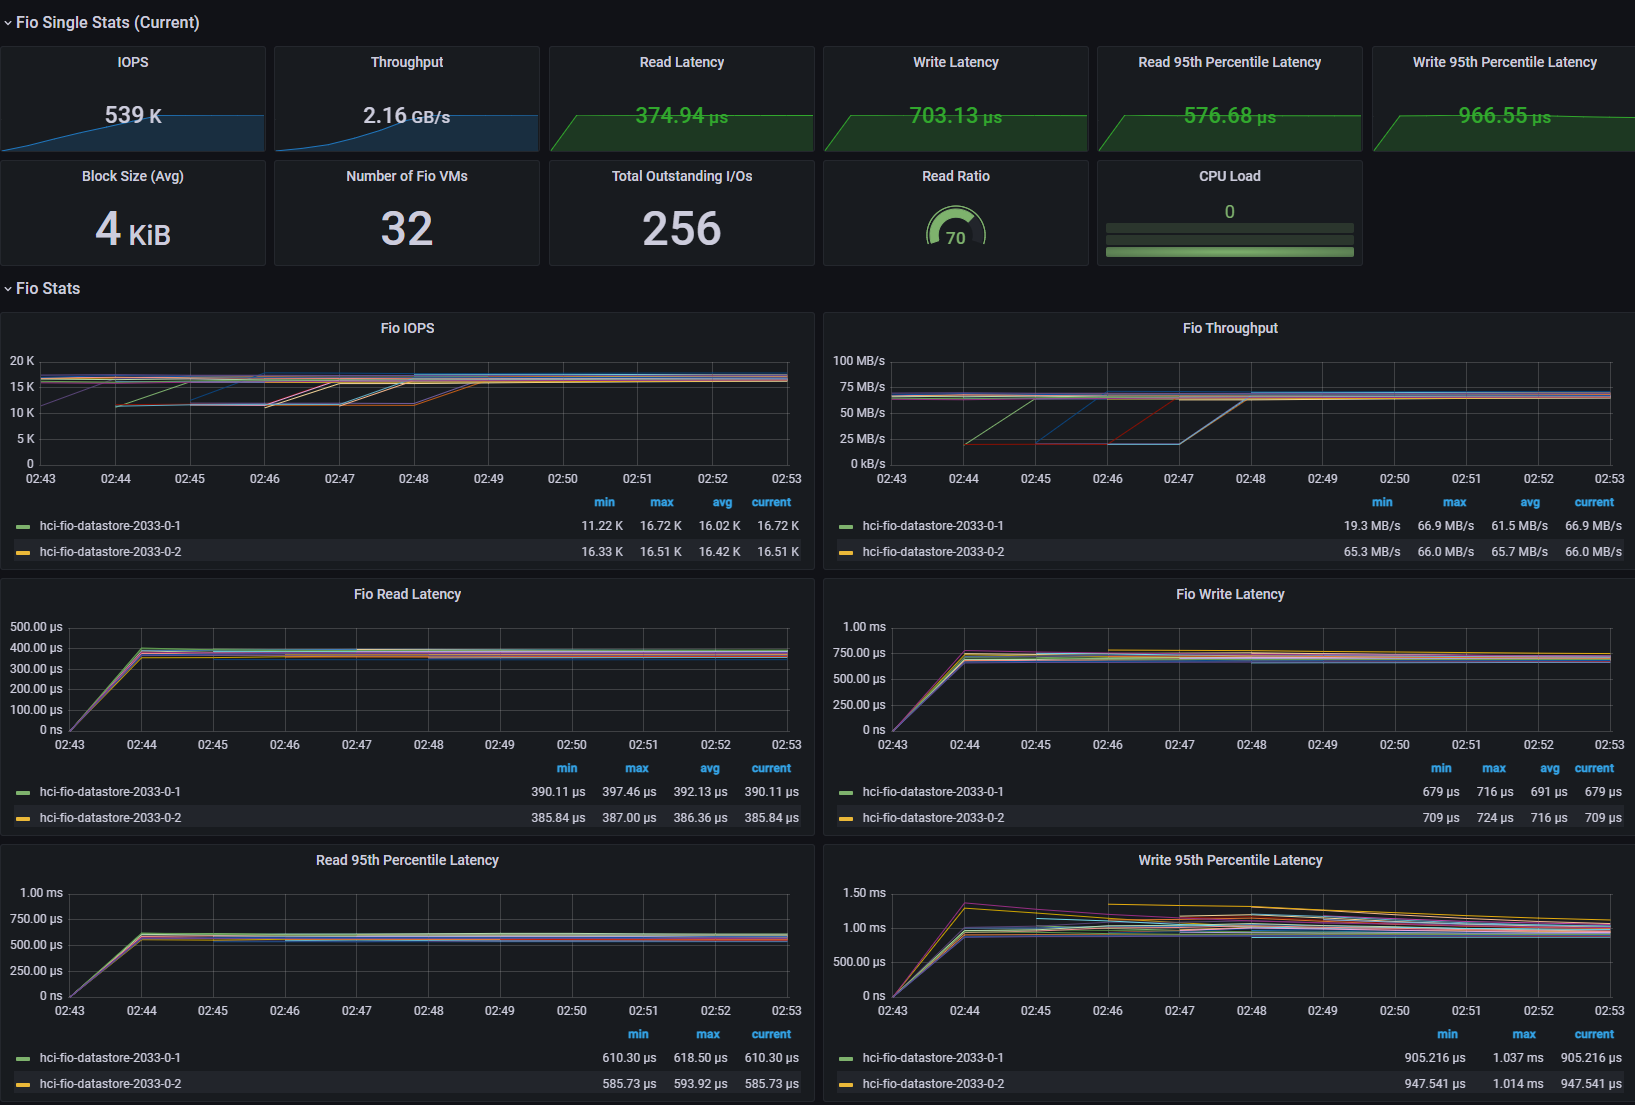Screen dimensions: 1635x1105
Task: Click the 256 Total Outstanding I/Os value
Action: (x=682, y=229)
